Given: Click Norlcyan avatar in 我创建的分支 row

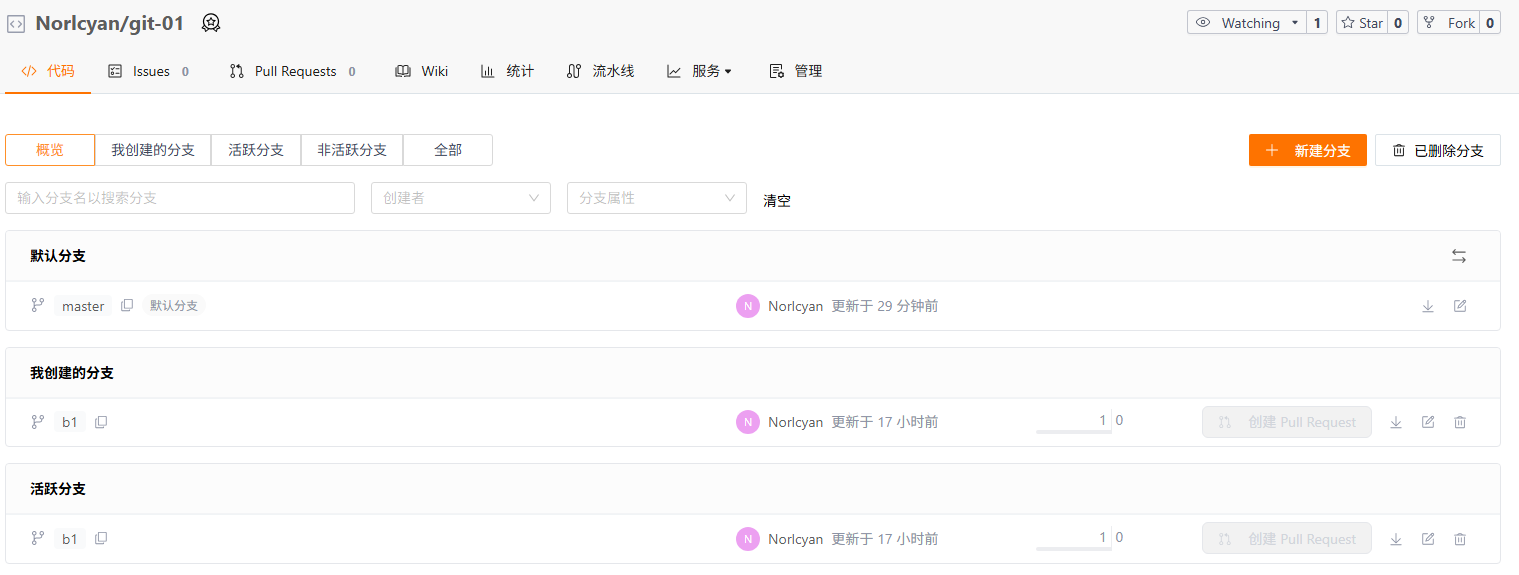Looking at the screenshot, I should click(x=748, y=422).
